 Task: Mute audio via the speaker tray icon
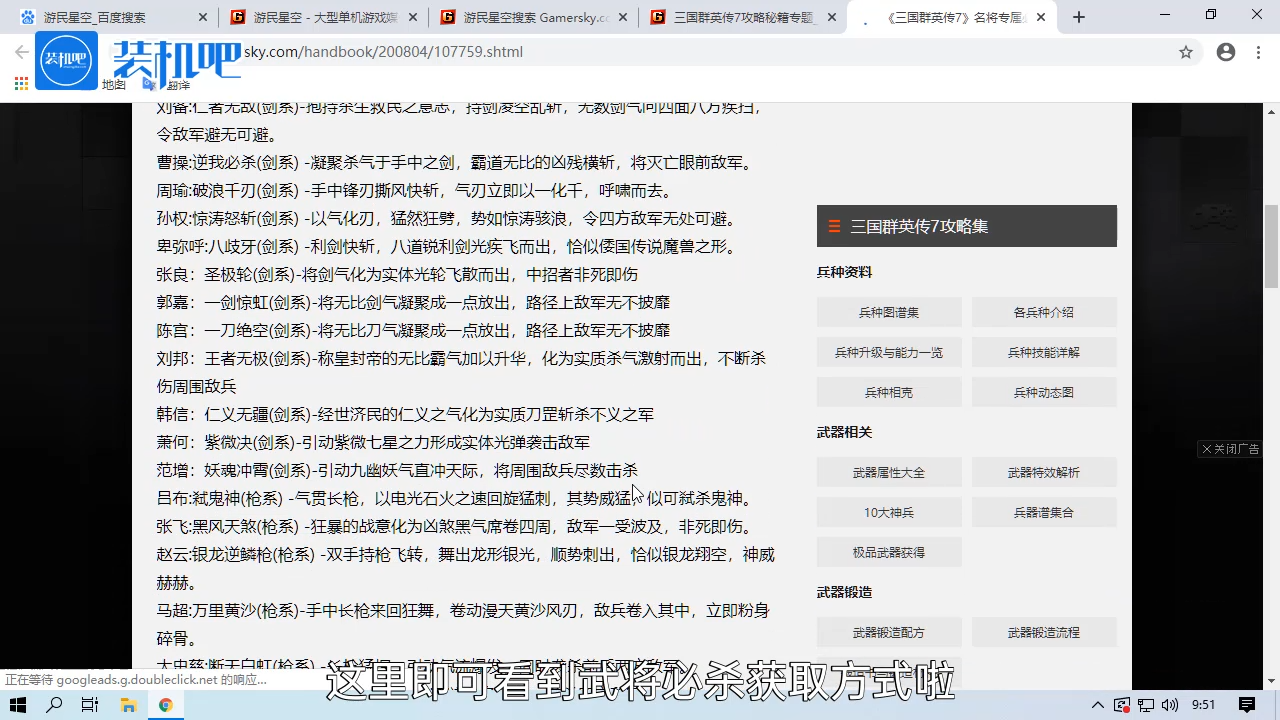click(x=1172, y=705)
